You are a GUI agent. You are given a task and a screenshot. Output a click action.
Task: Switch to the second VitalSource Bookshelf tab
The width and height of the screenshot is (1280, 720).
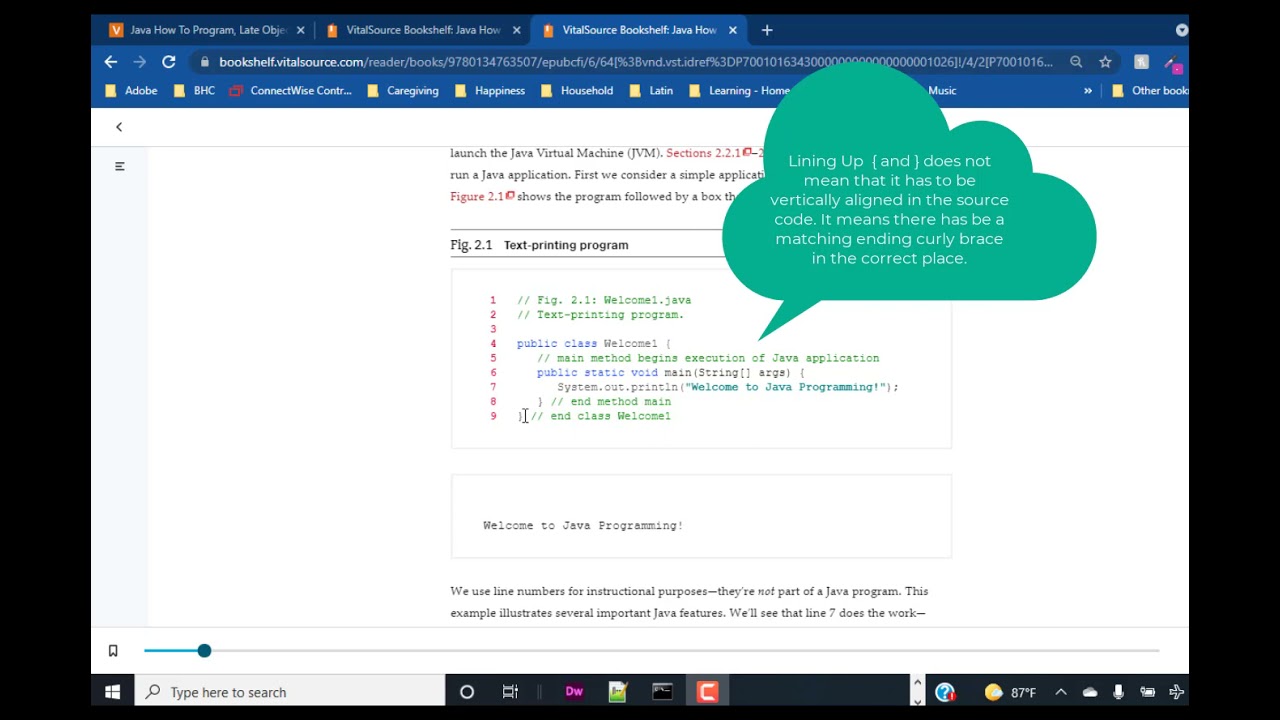423,30
